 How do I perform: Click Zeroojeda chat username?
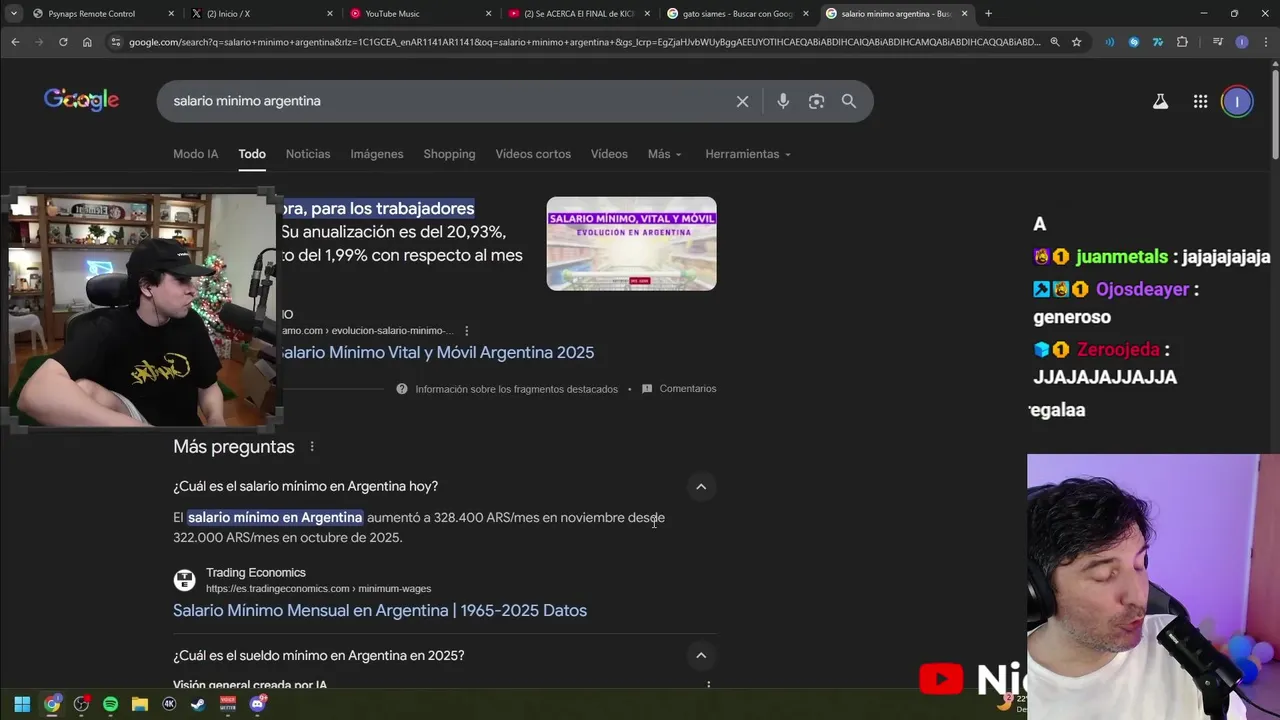(1118, 350)
